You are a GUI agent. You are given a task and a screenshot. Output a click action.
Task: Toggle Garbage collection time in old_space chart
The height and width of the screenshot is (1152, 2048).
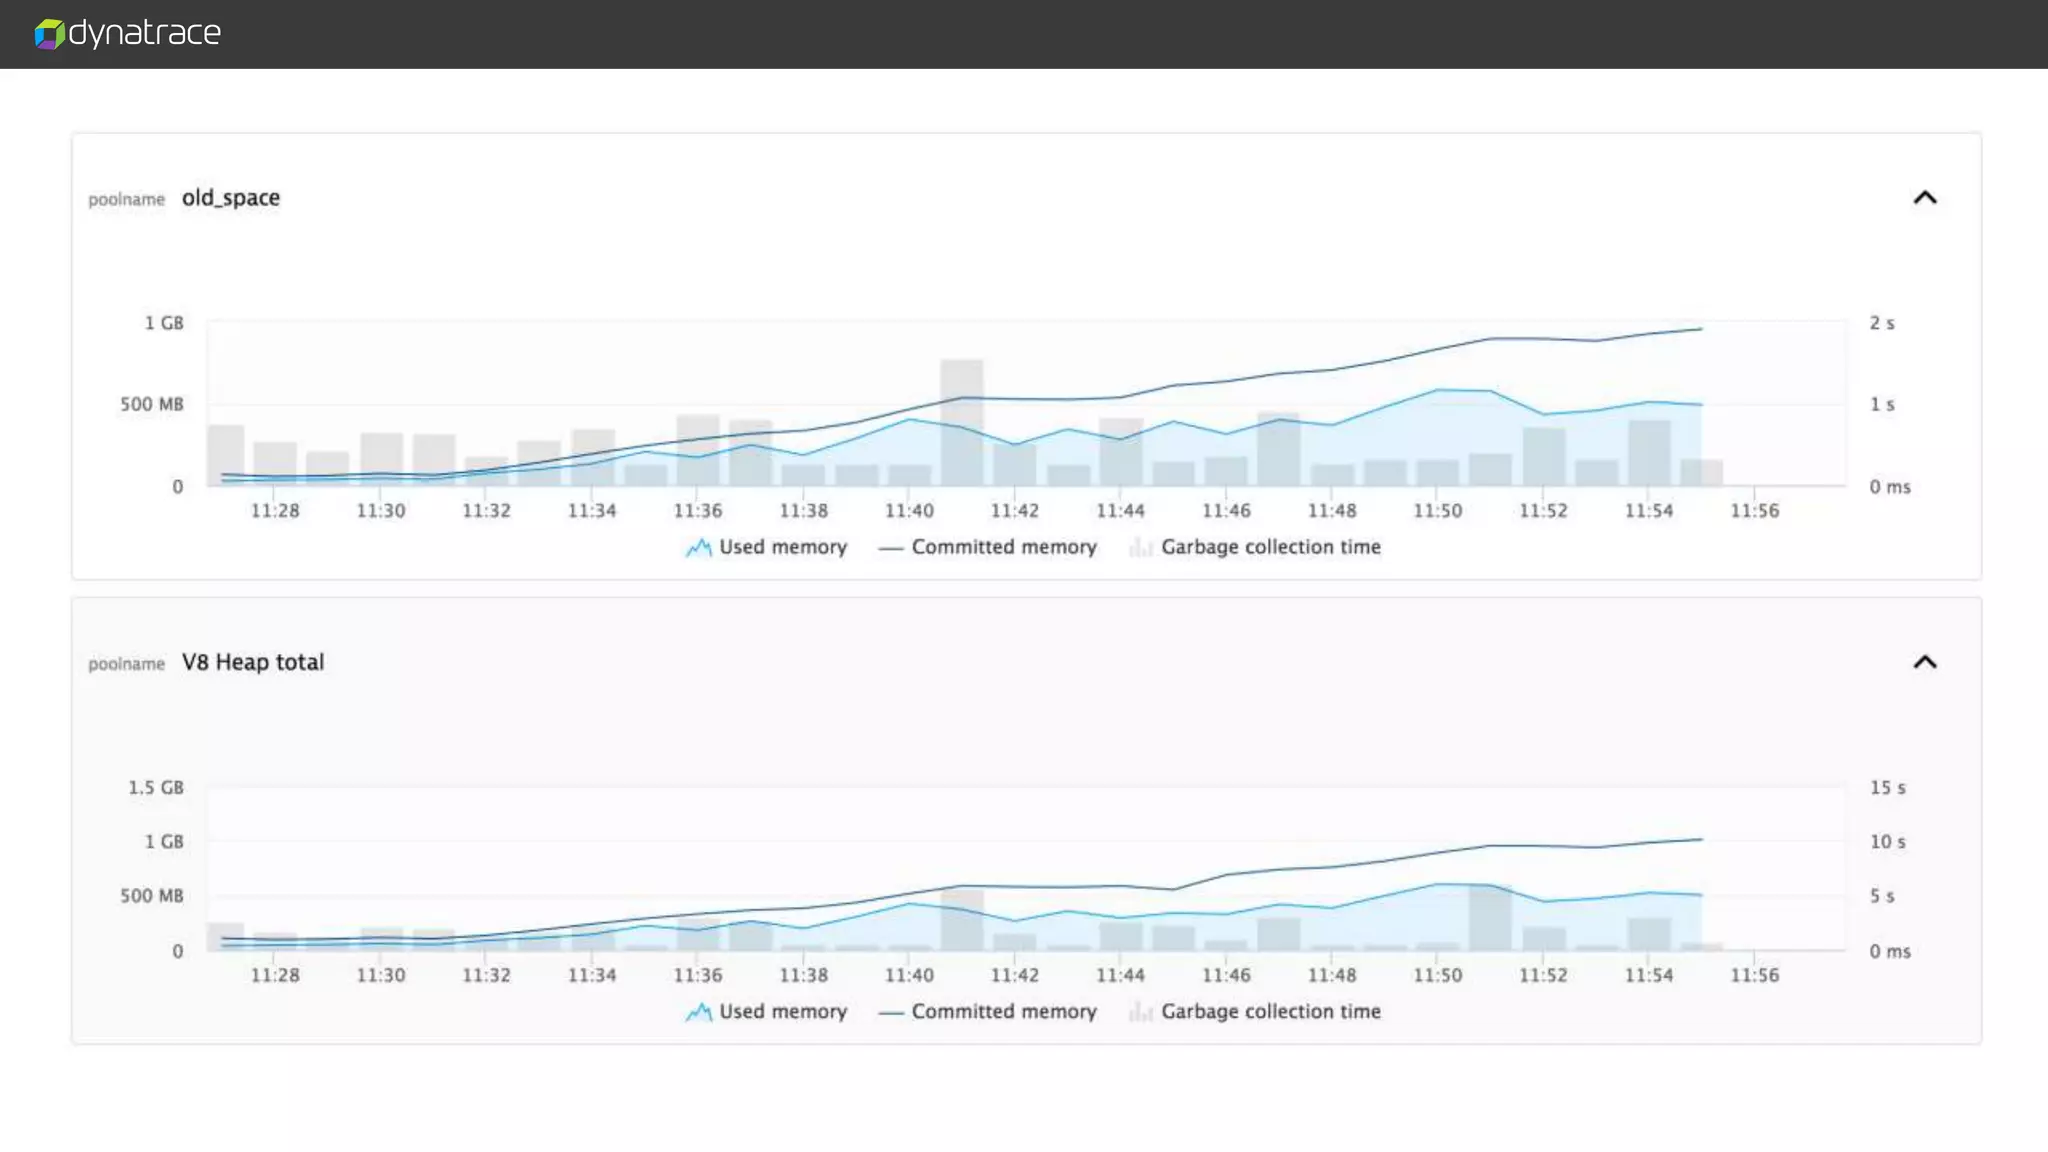(1270, 547)
